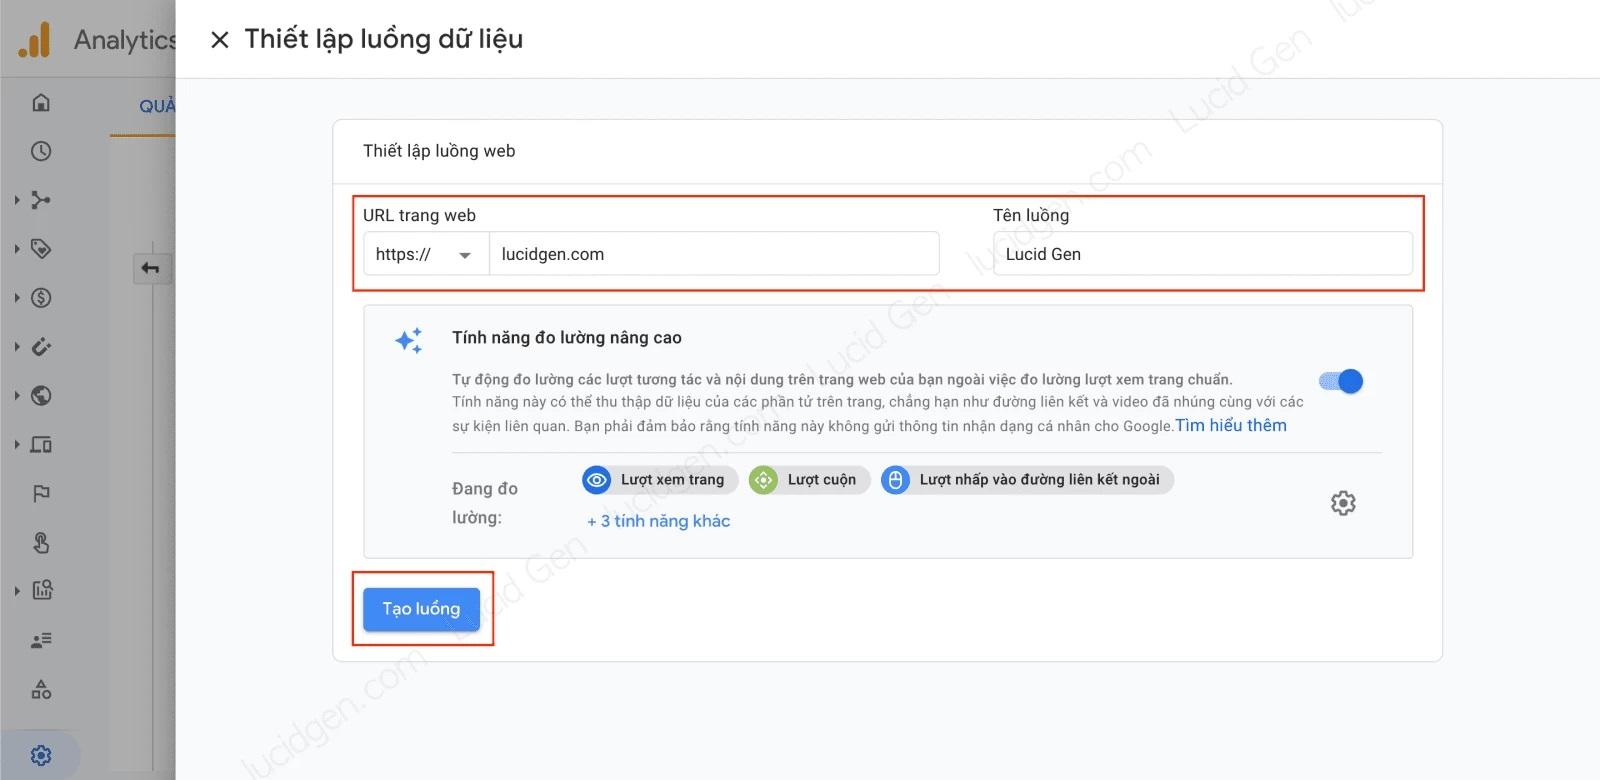
Task: Open the Tech devices icon in sidebar
Action: [41, 445]
